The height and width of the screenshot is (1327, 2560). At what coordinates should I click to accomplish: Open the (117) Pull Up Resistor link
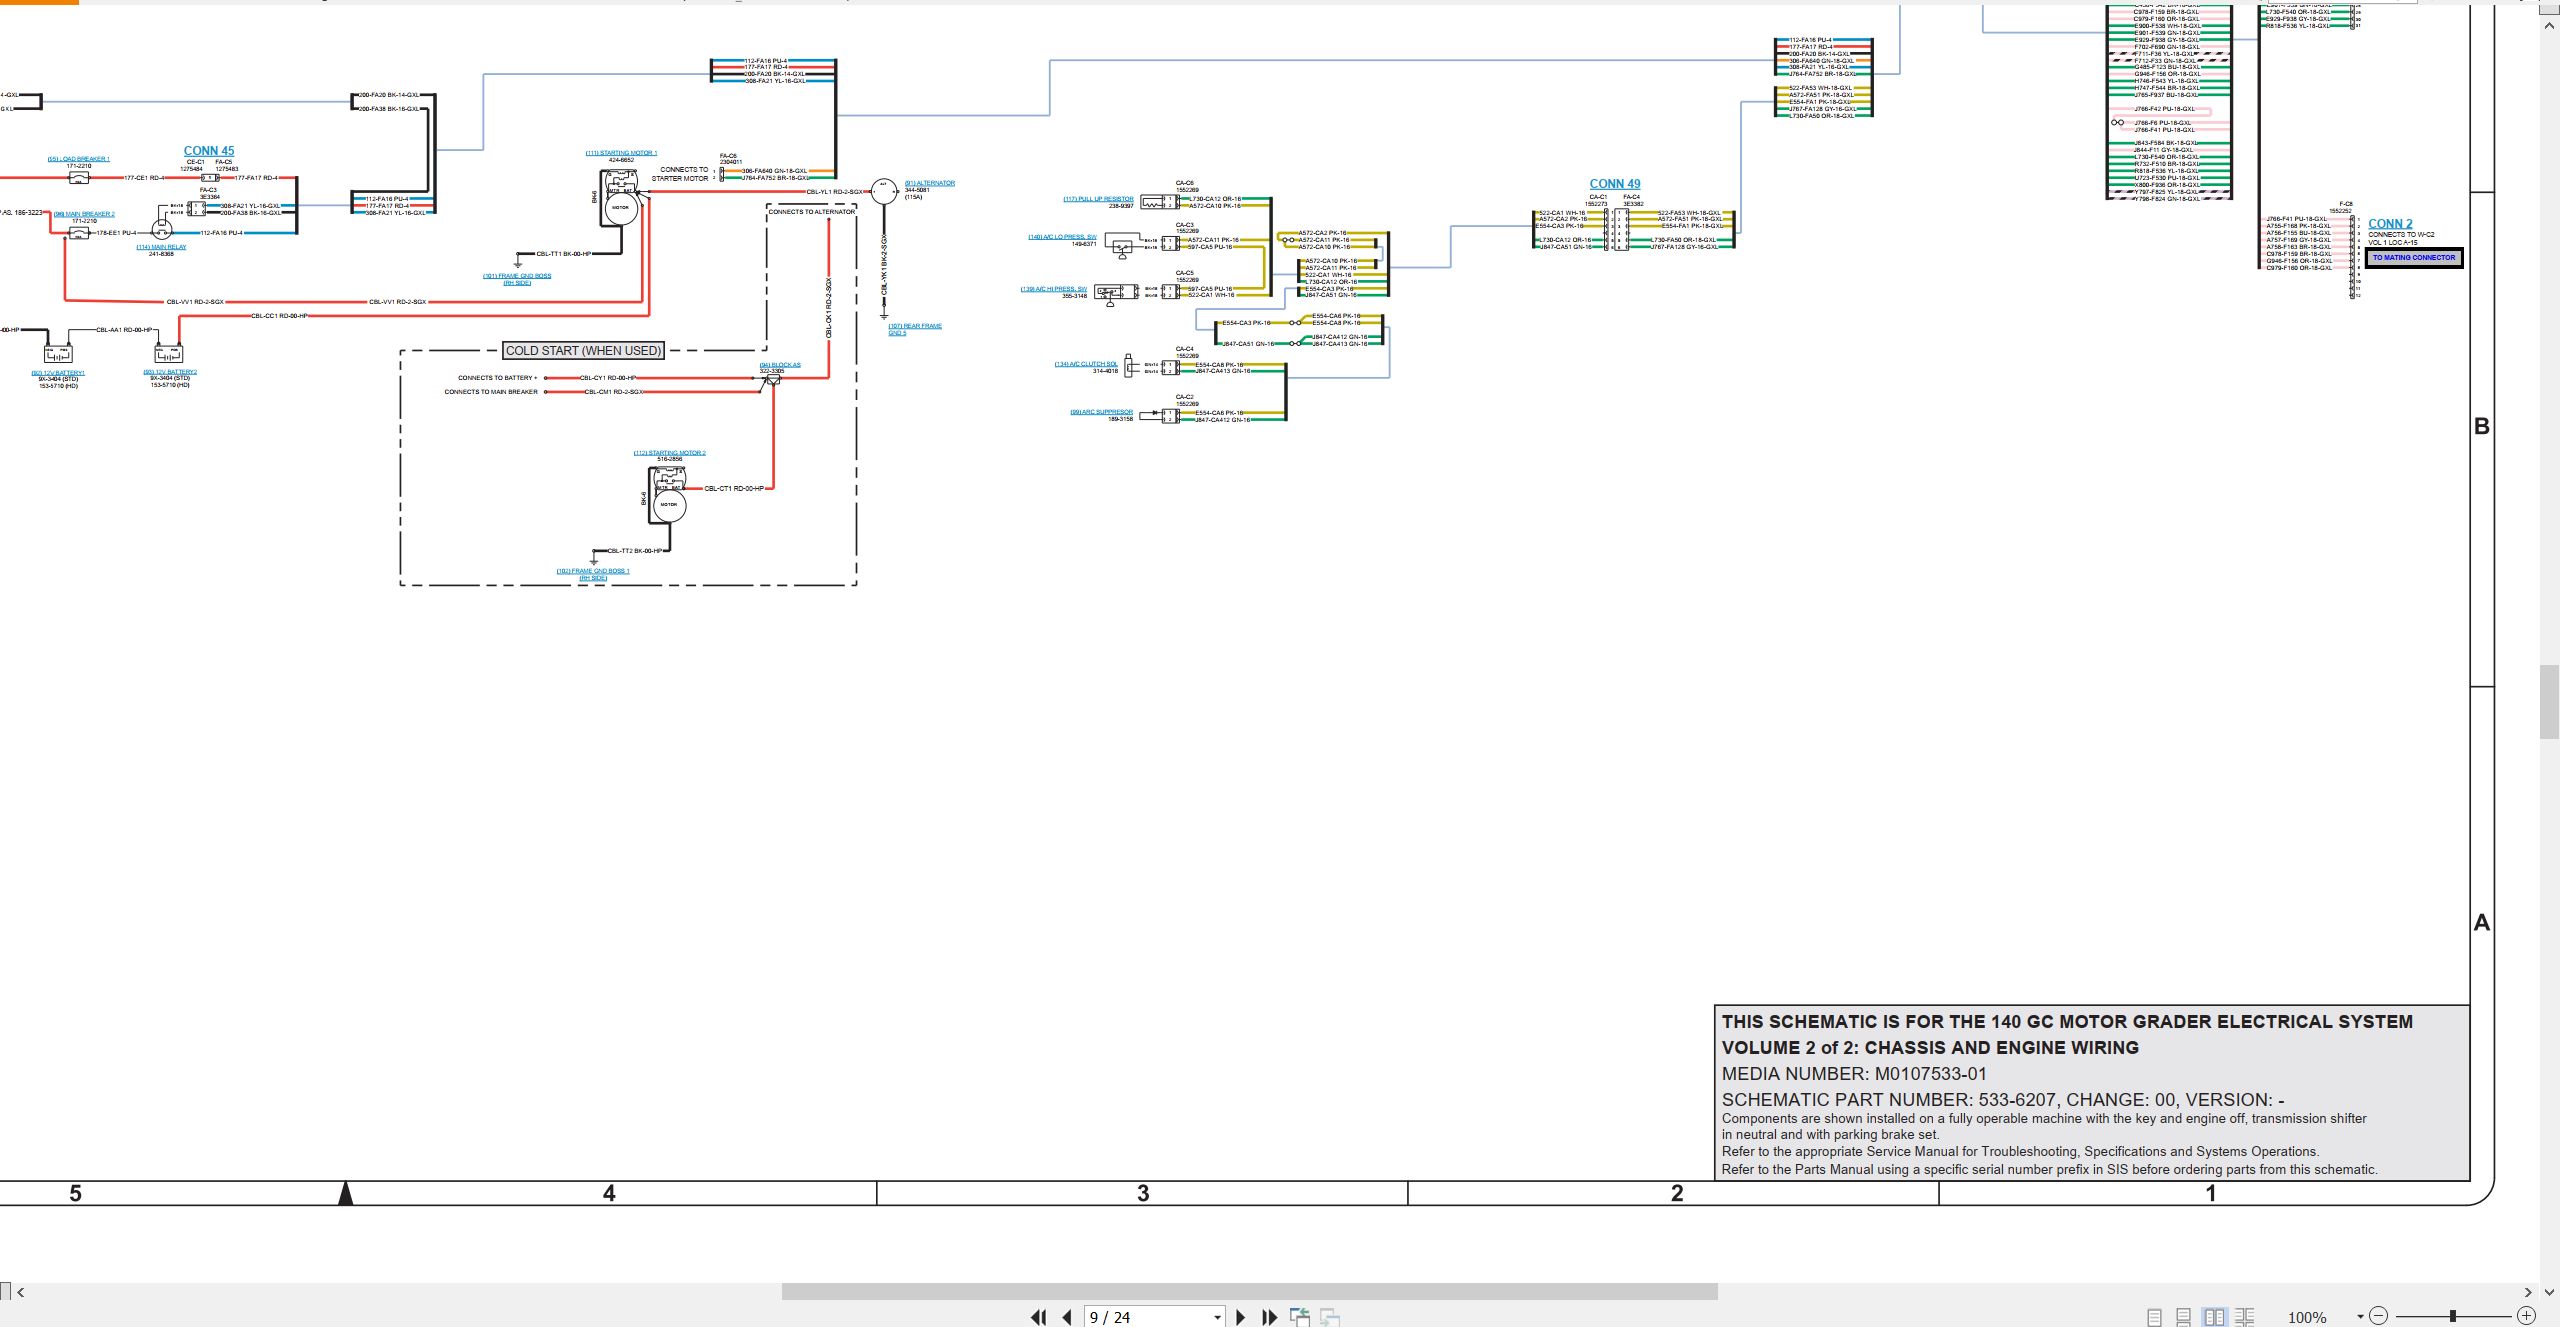tap(1098, 199)
